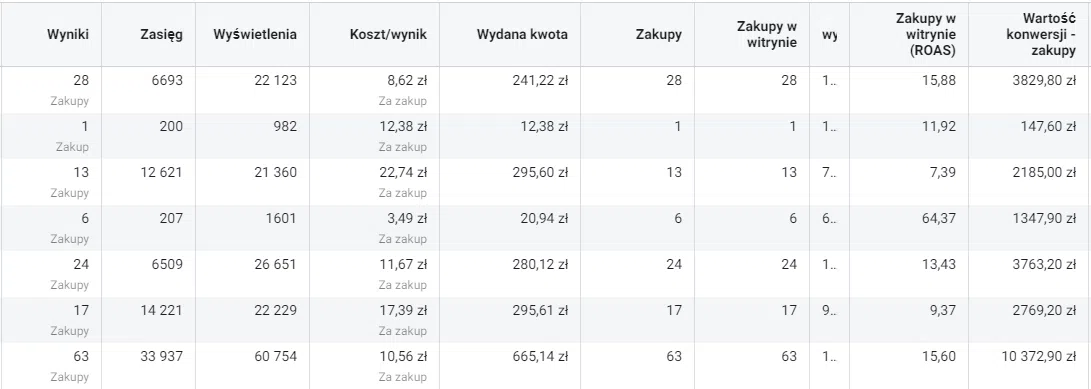This screenshot has width=1091, height=389.
Task: Click the 8,62 zł cost per result cell
Action: point(407,81)
